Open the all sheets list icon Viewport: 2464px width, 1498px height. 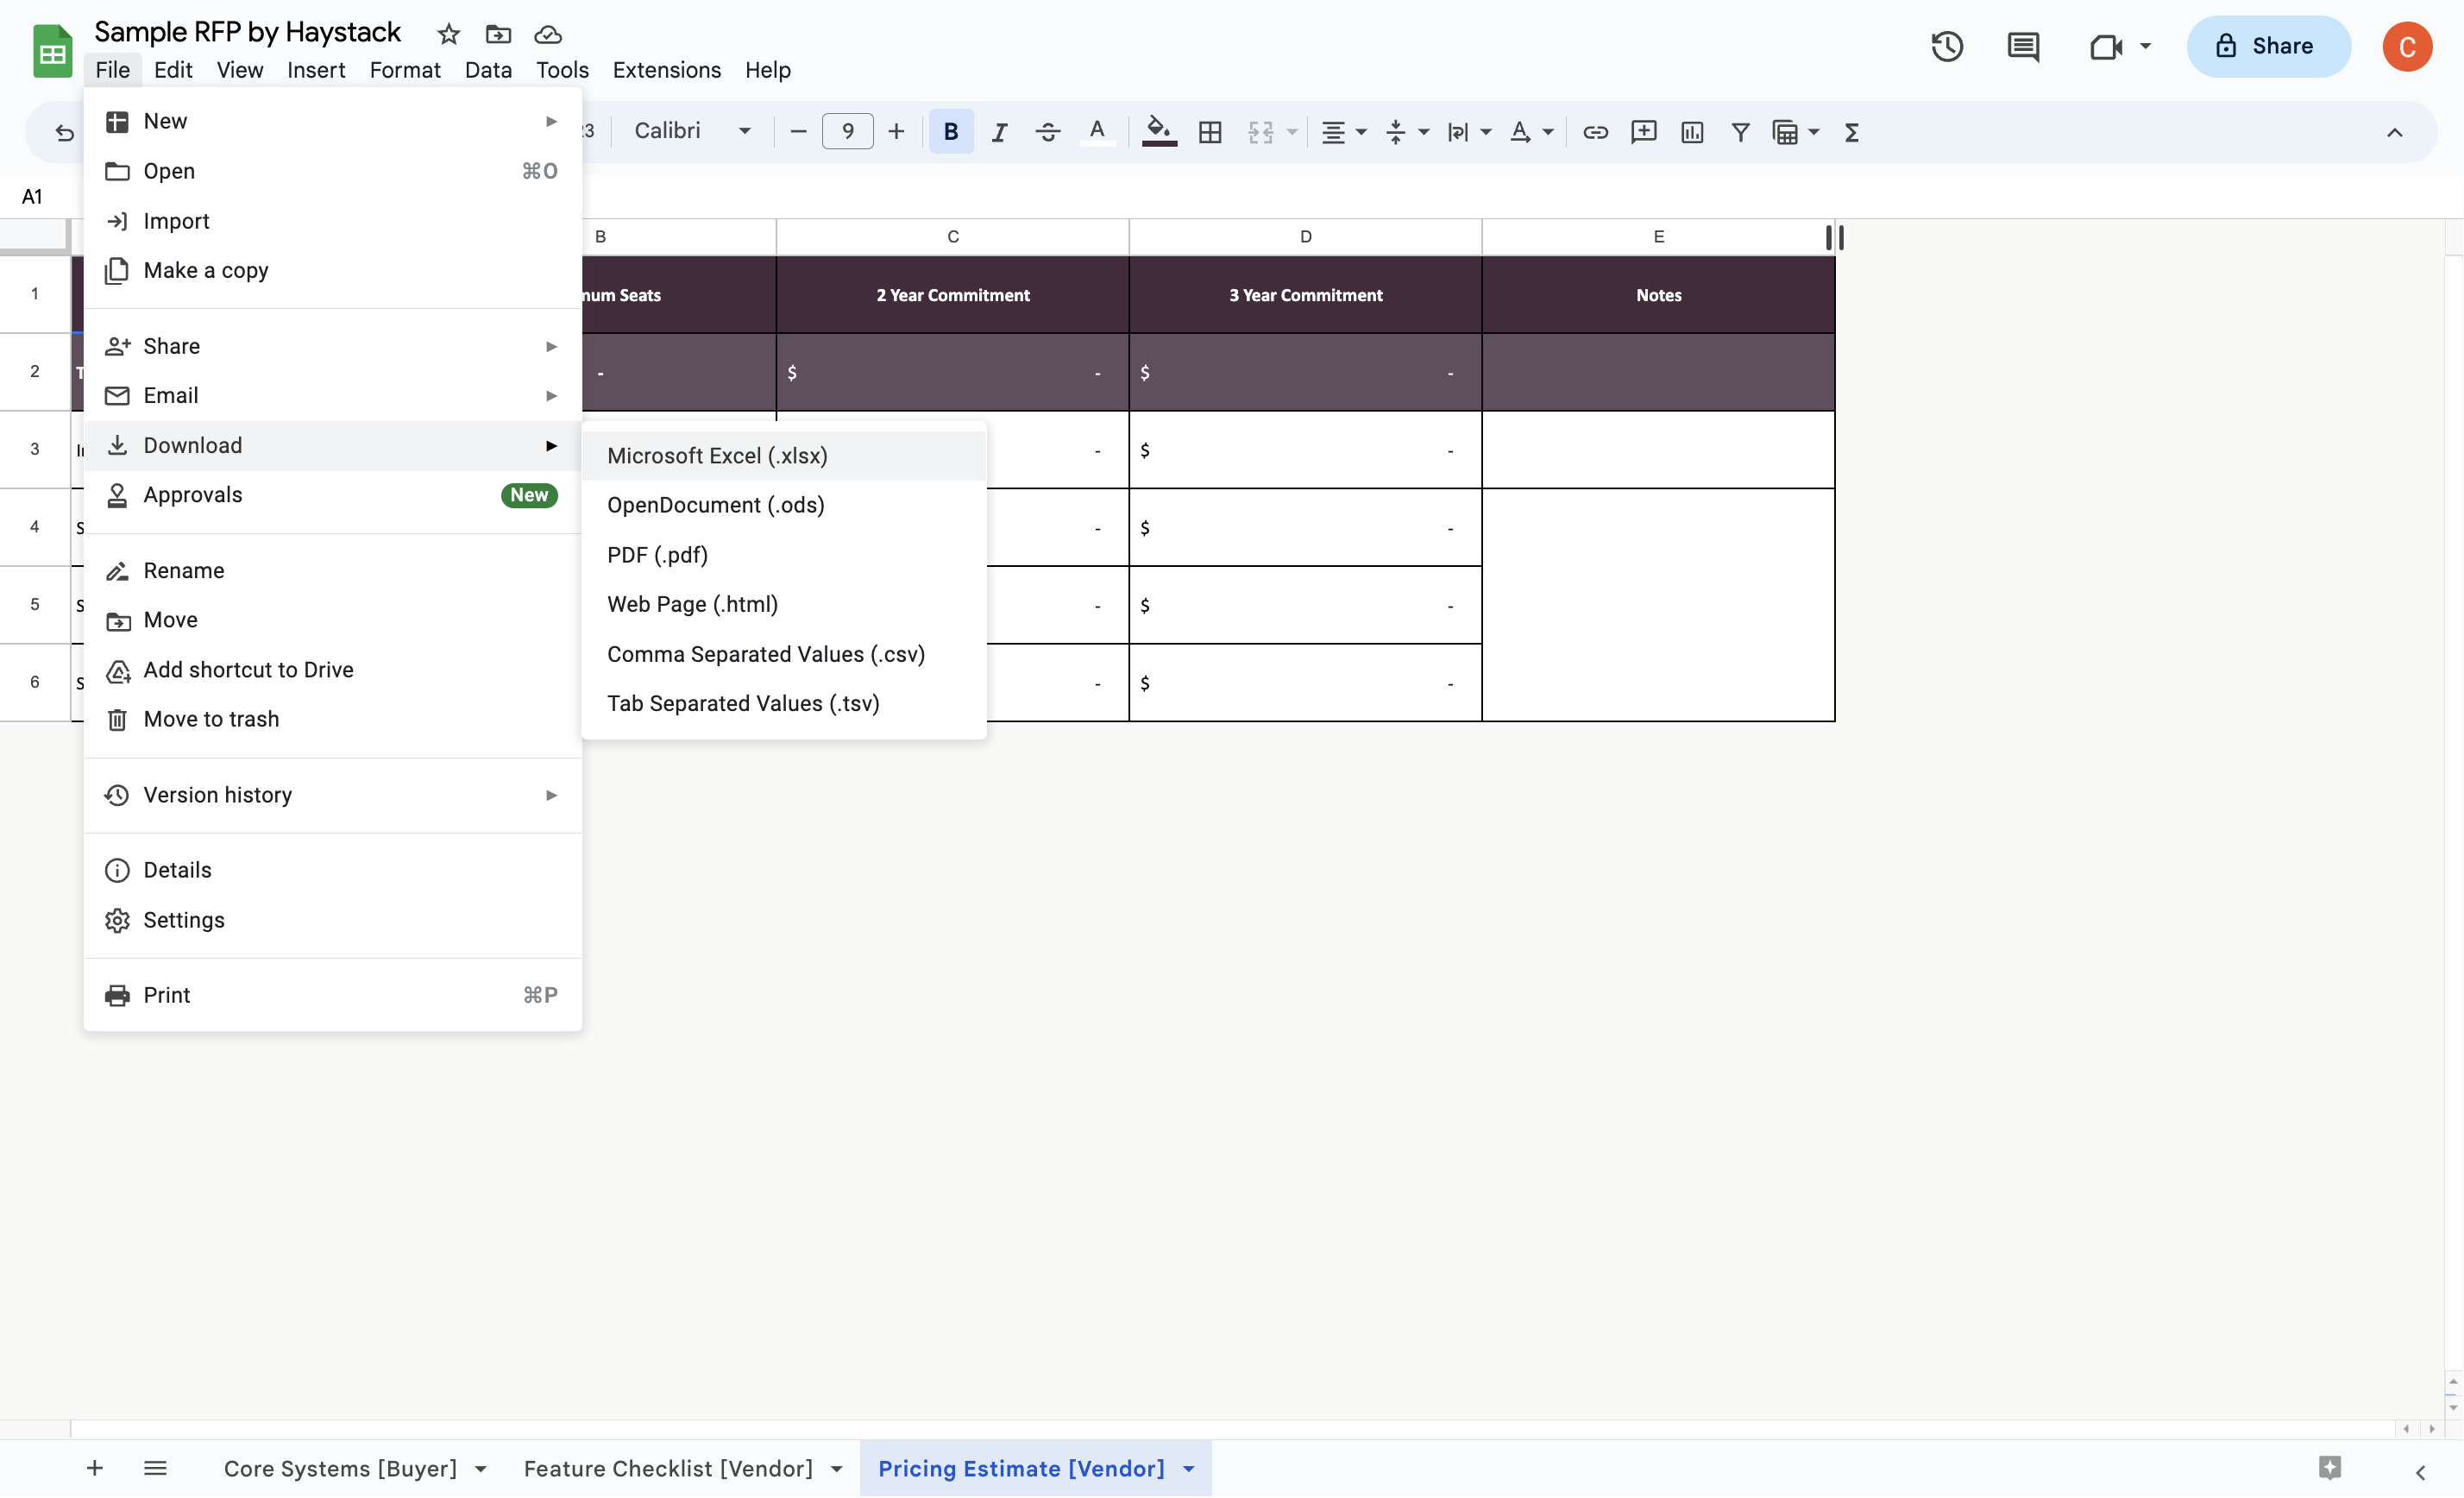(x=155, y=1467)
